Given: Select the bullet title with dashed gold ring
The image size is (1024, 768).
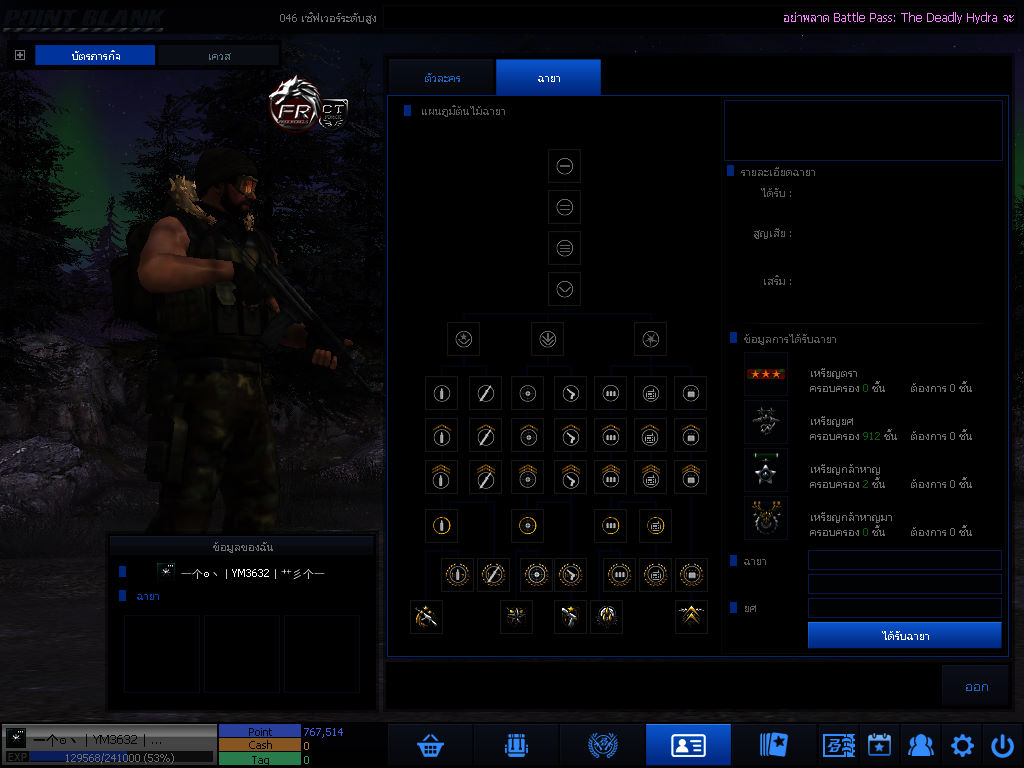Looking at the screenshot, I should point(458,575).
